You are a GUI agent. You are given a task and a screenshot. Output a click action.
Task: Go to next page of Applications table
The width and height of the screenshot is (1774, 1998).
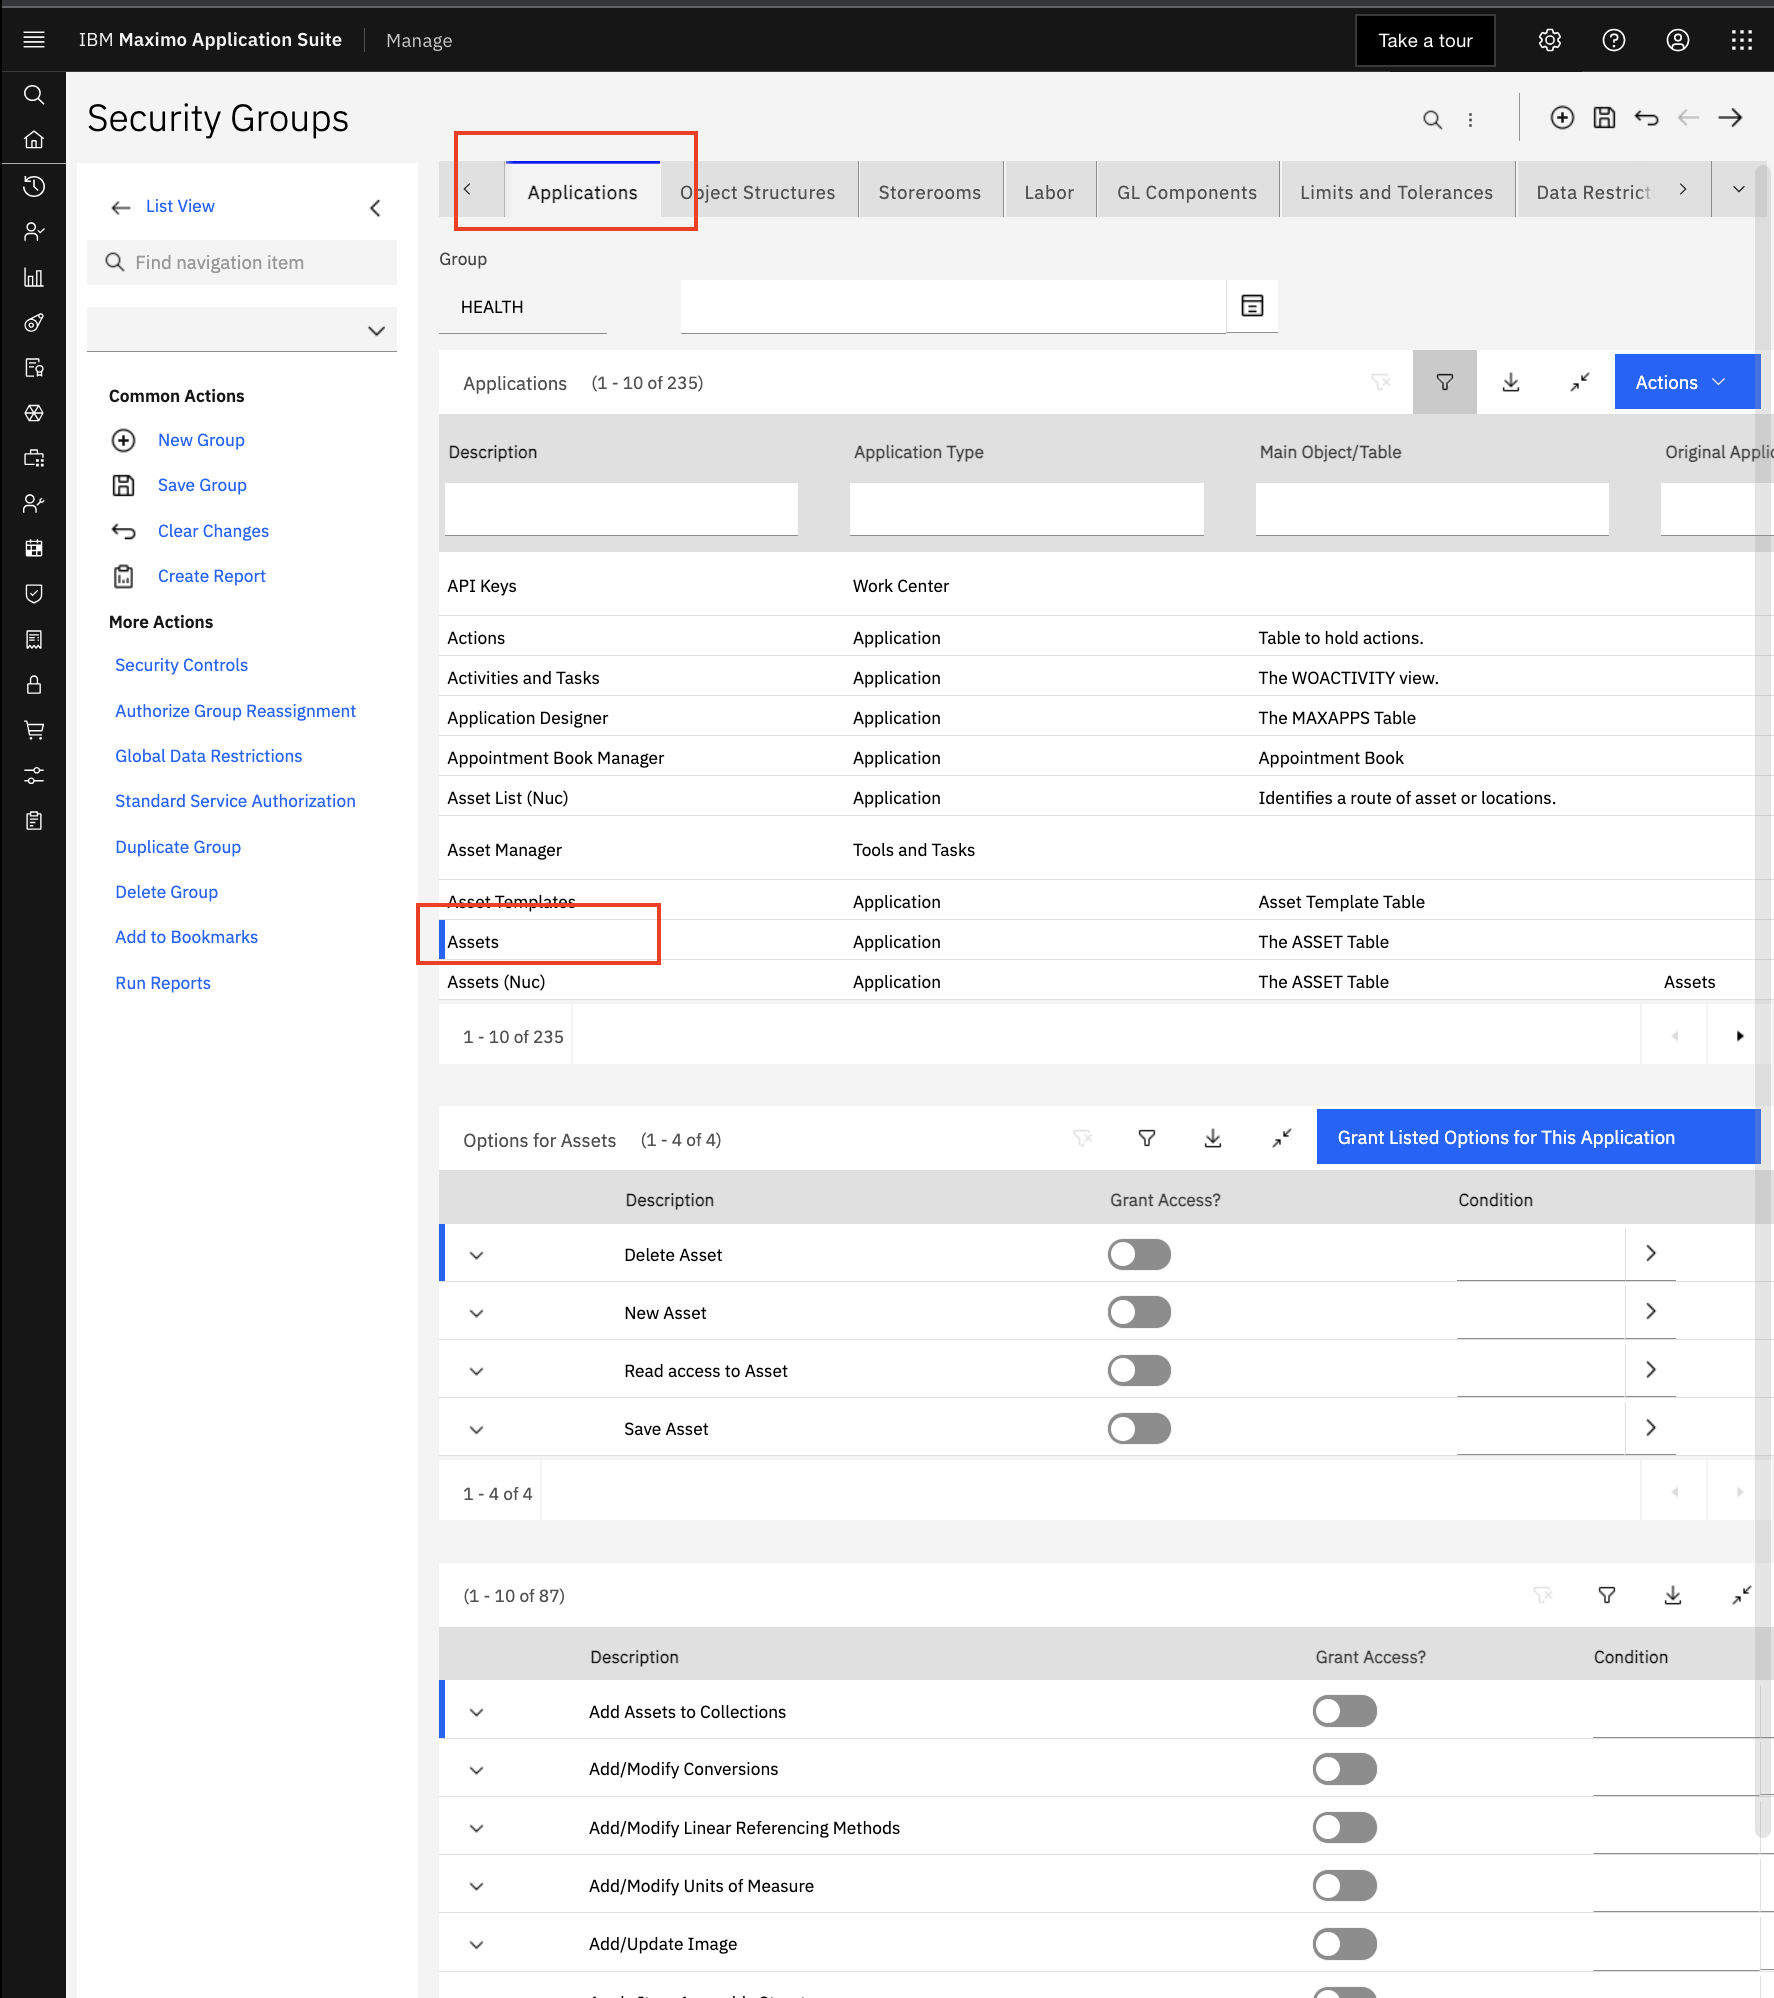pos(1740,1036)
